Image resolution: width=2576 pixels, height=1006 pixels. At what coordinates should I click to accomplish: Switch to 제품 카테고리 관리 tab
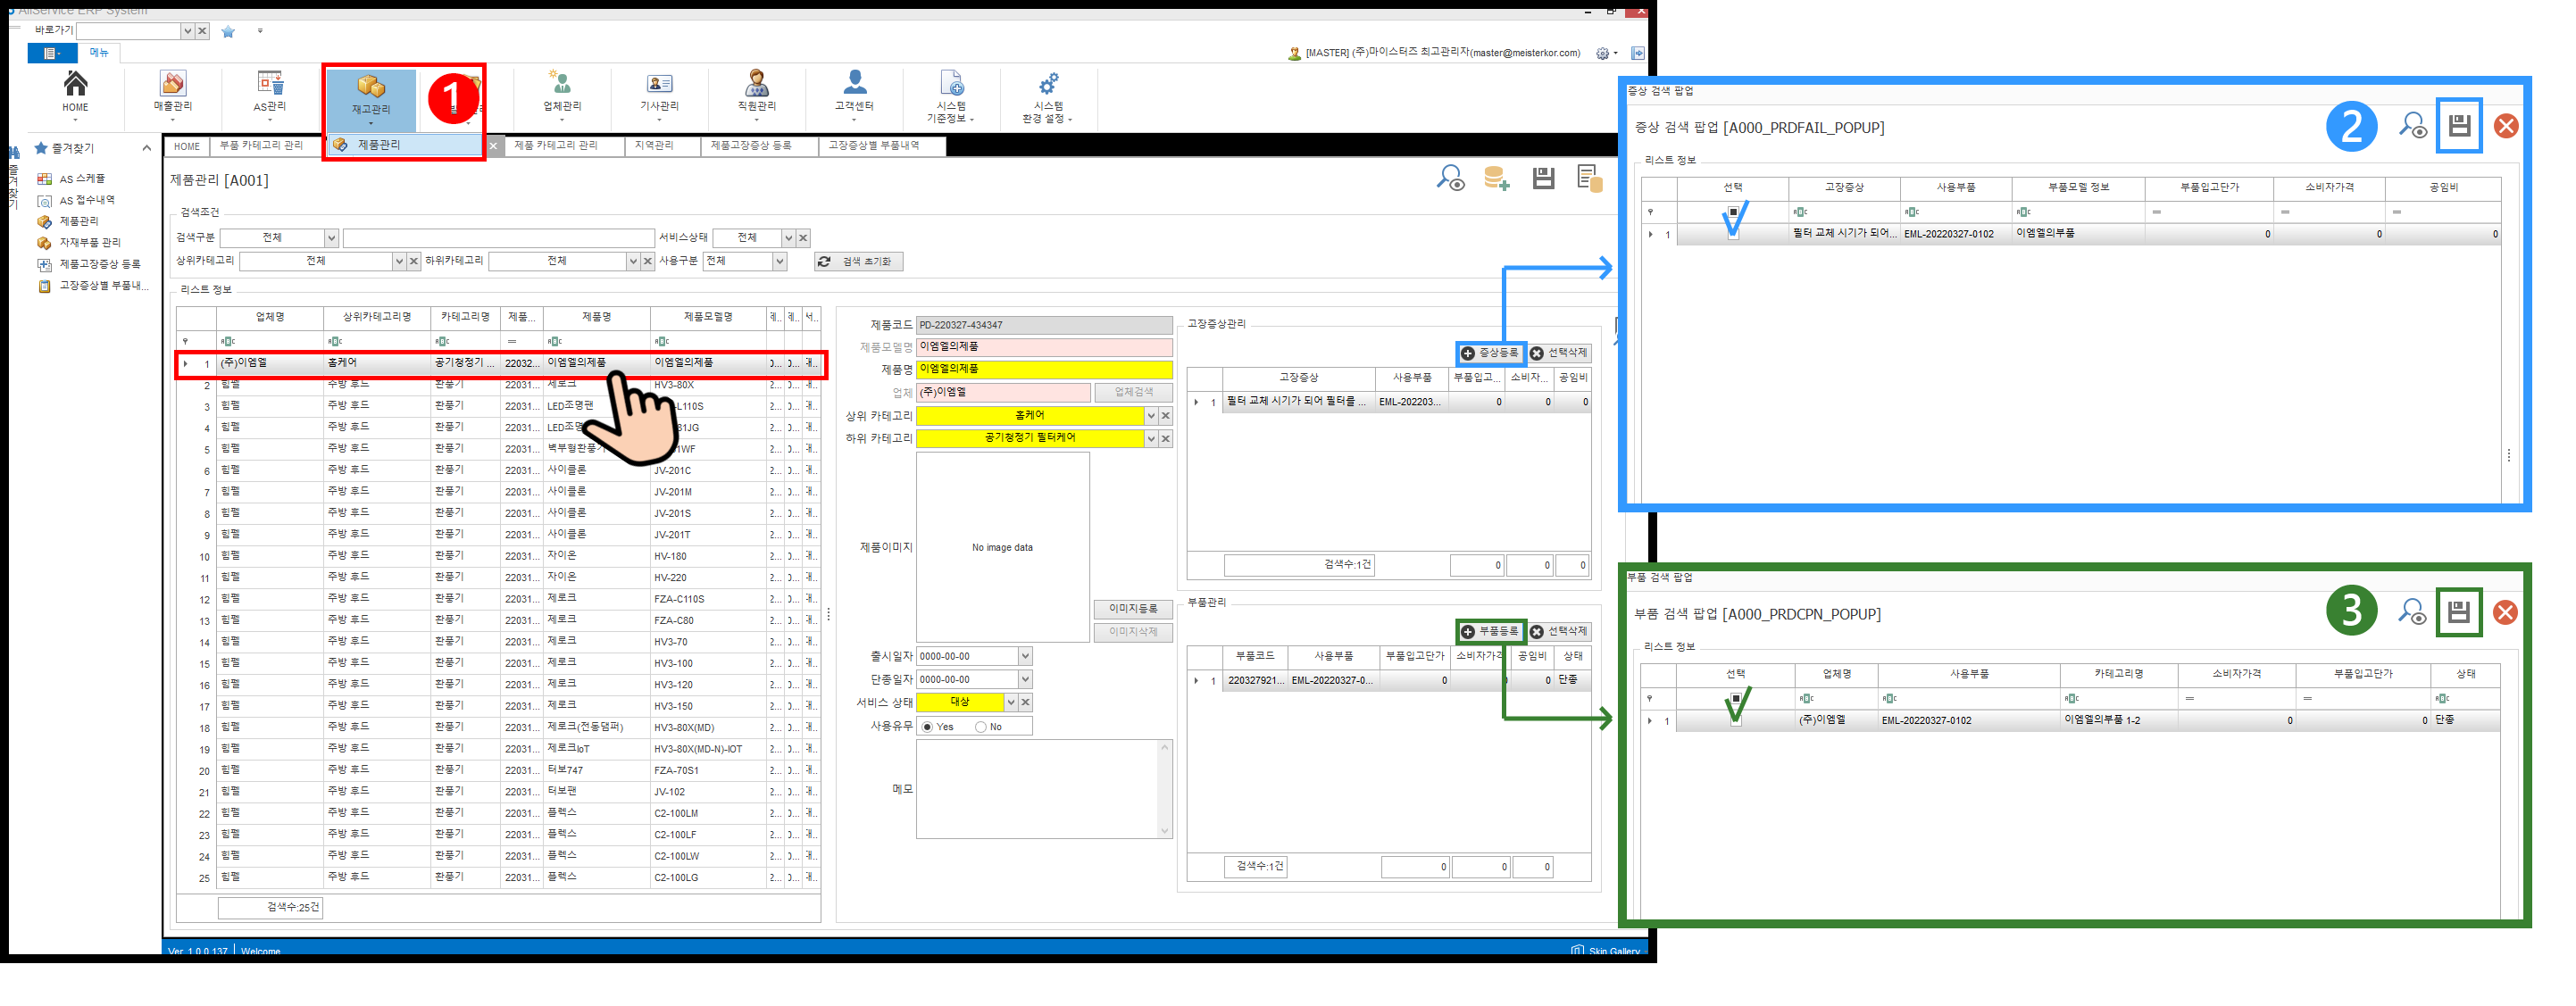point(556,146)
